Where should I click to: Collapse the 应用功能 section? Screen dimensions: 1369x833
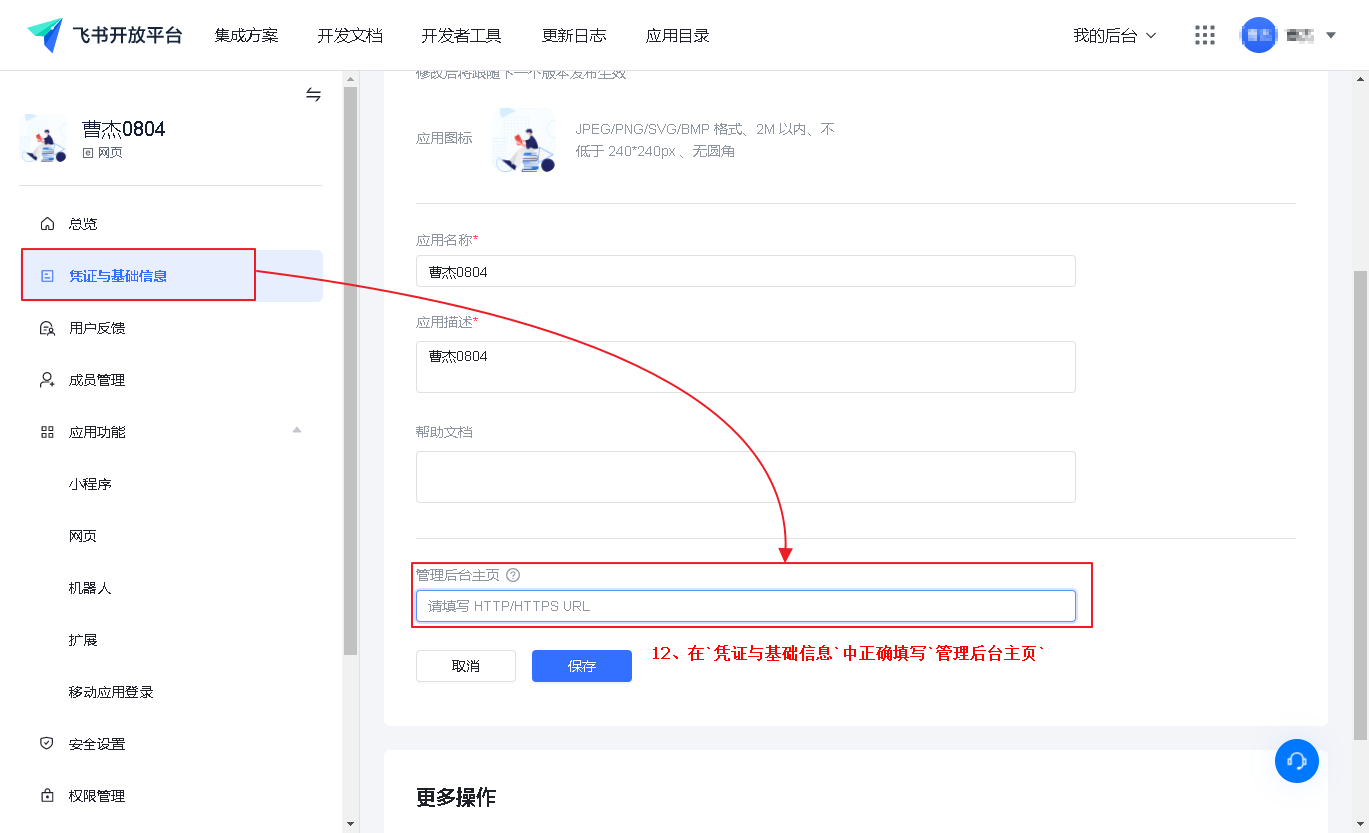click(296, 431)
